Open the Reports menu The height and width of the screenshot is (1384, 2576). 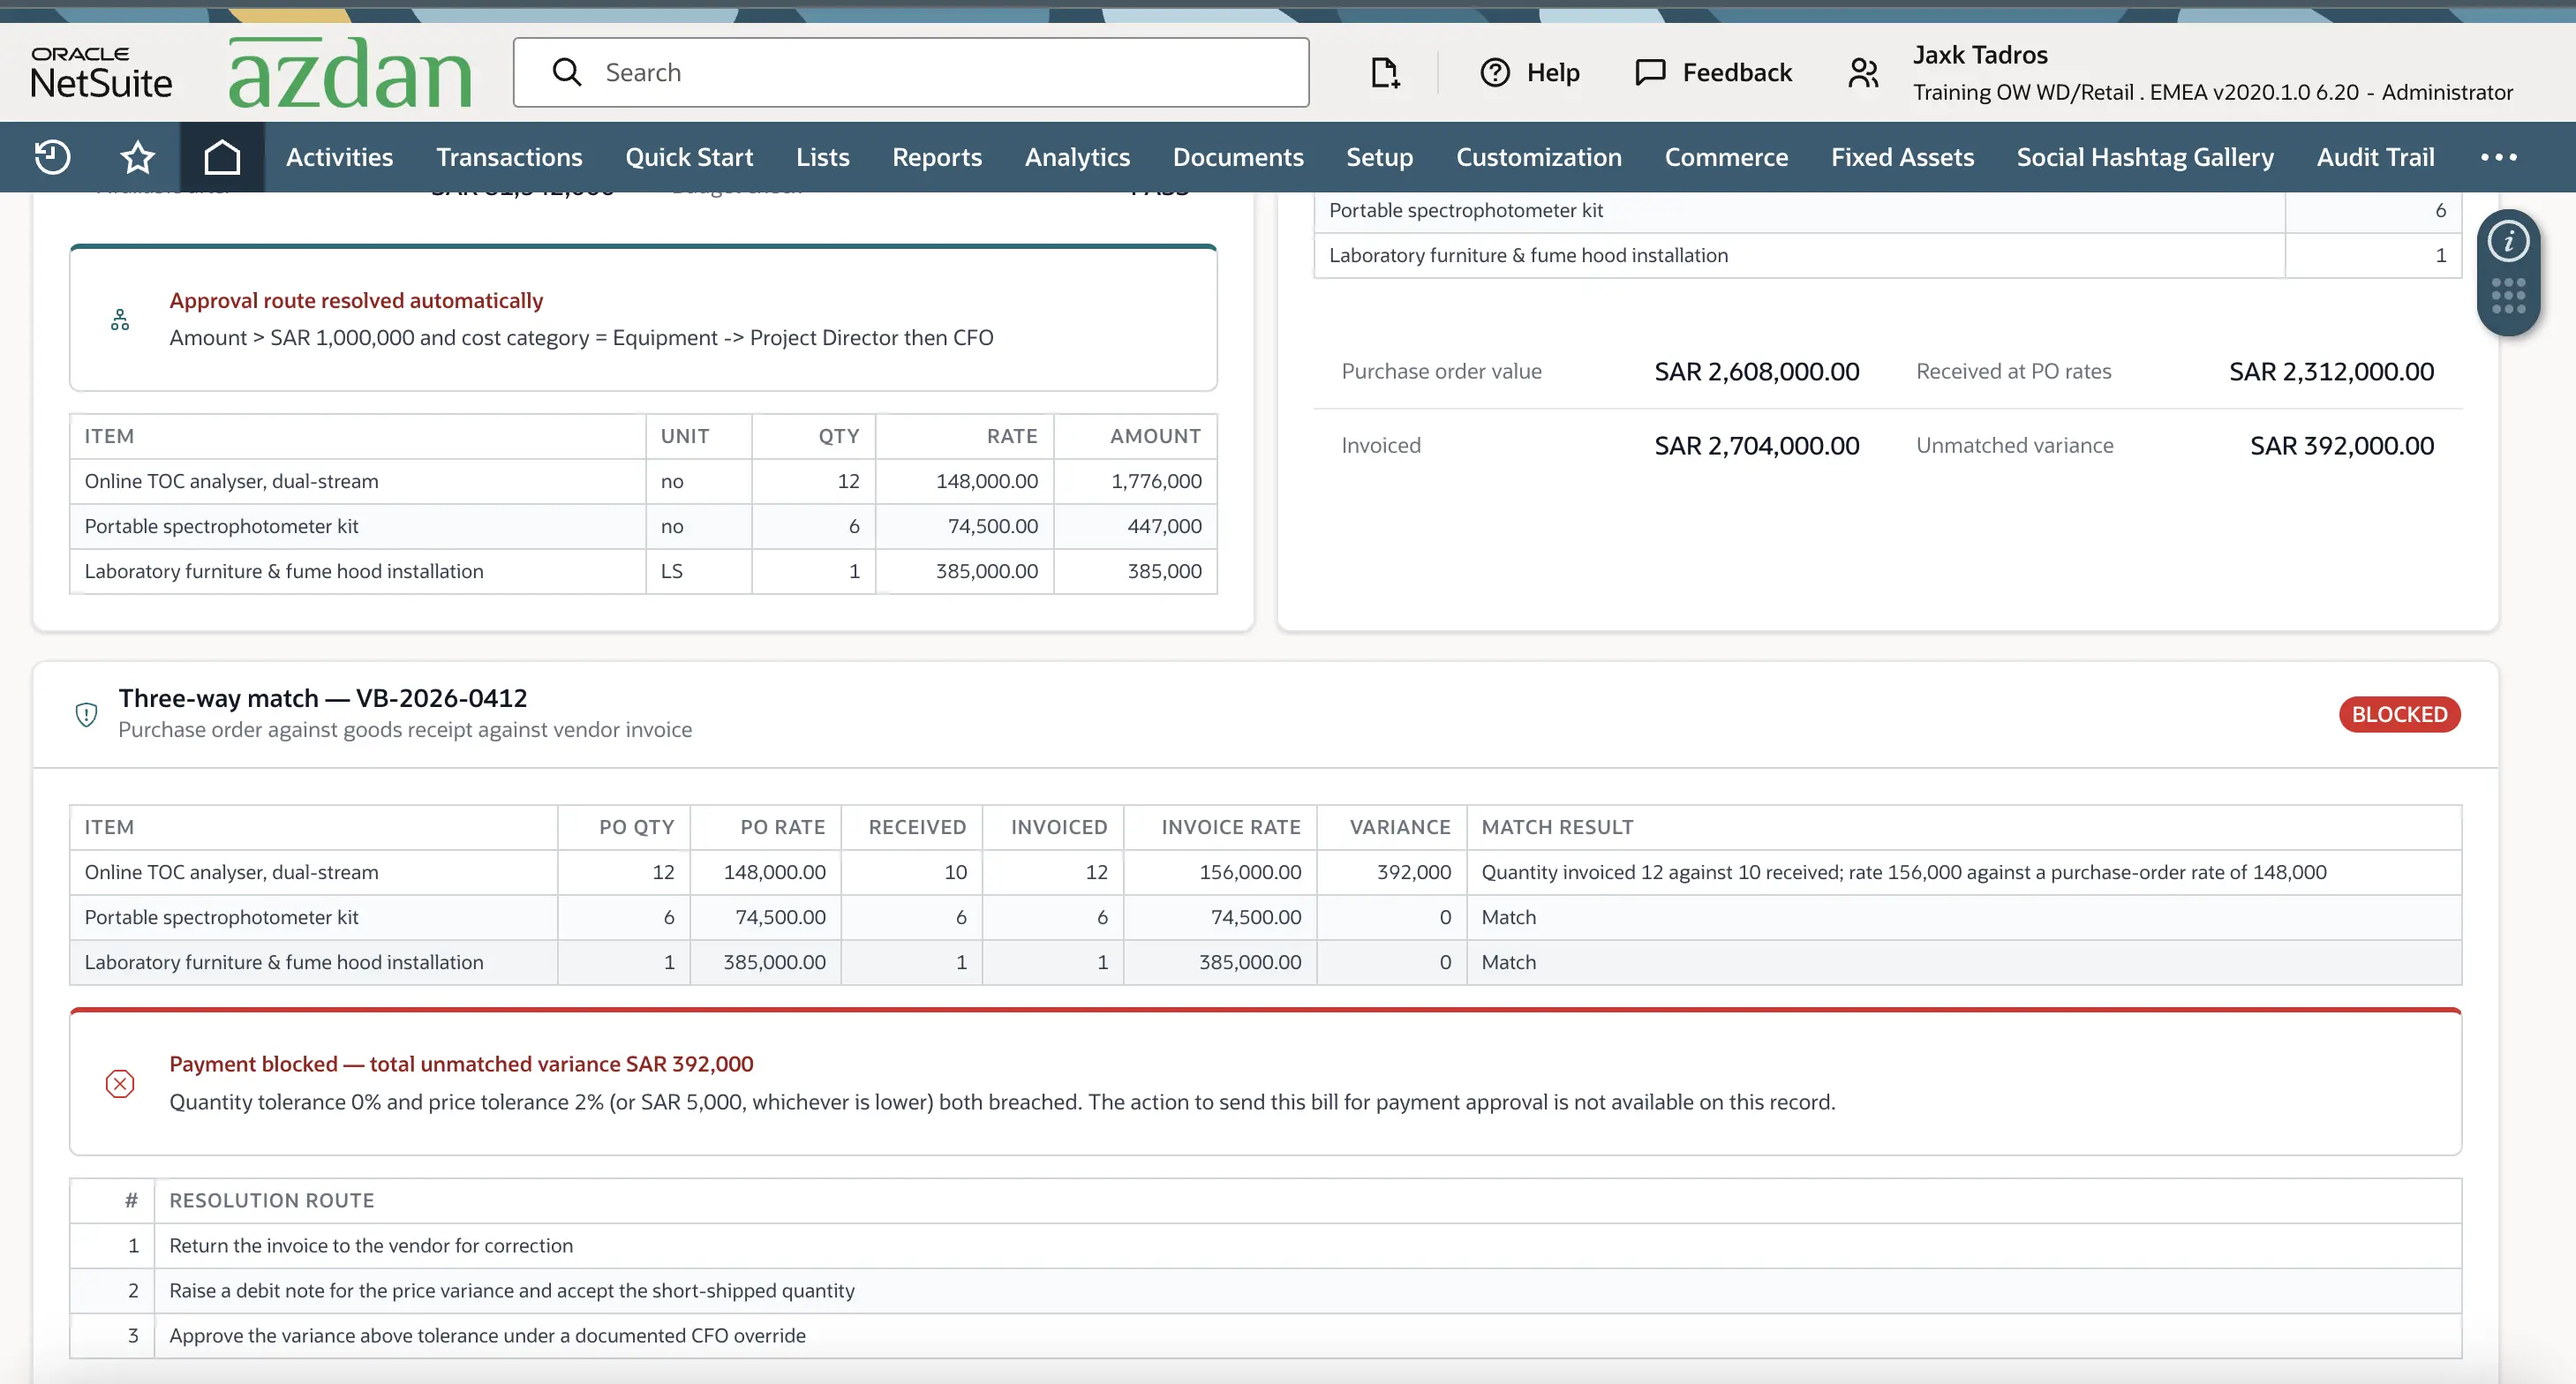point(937,157)
